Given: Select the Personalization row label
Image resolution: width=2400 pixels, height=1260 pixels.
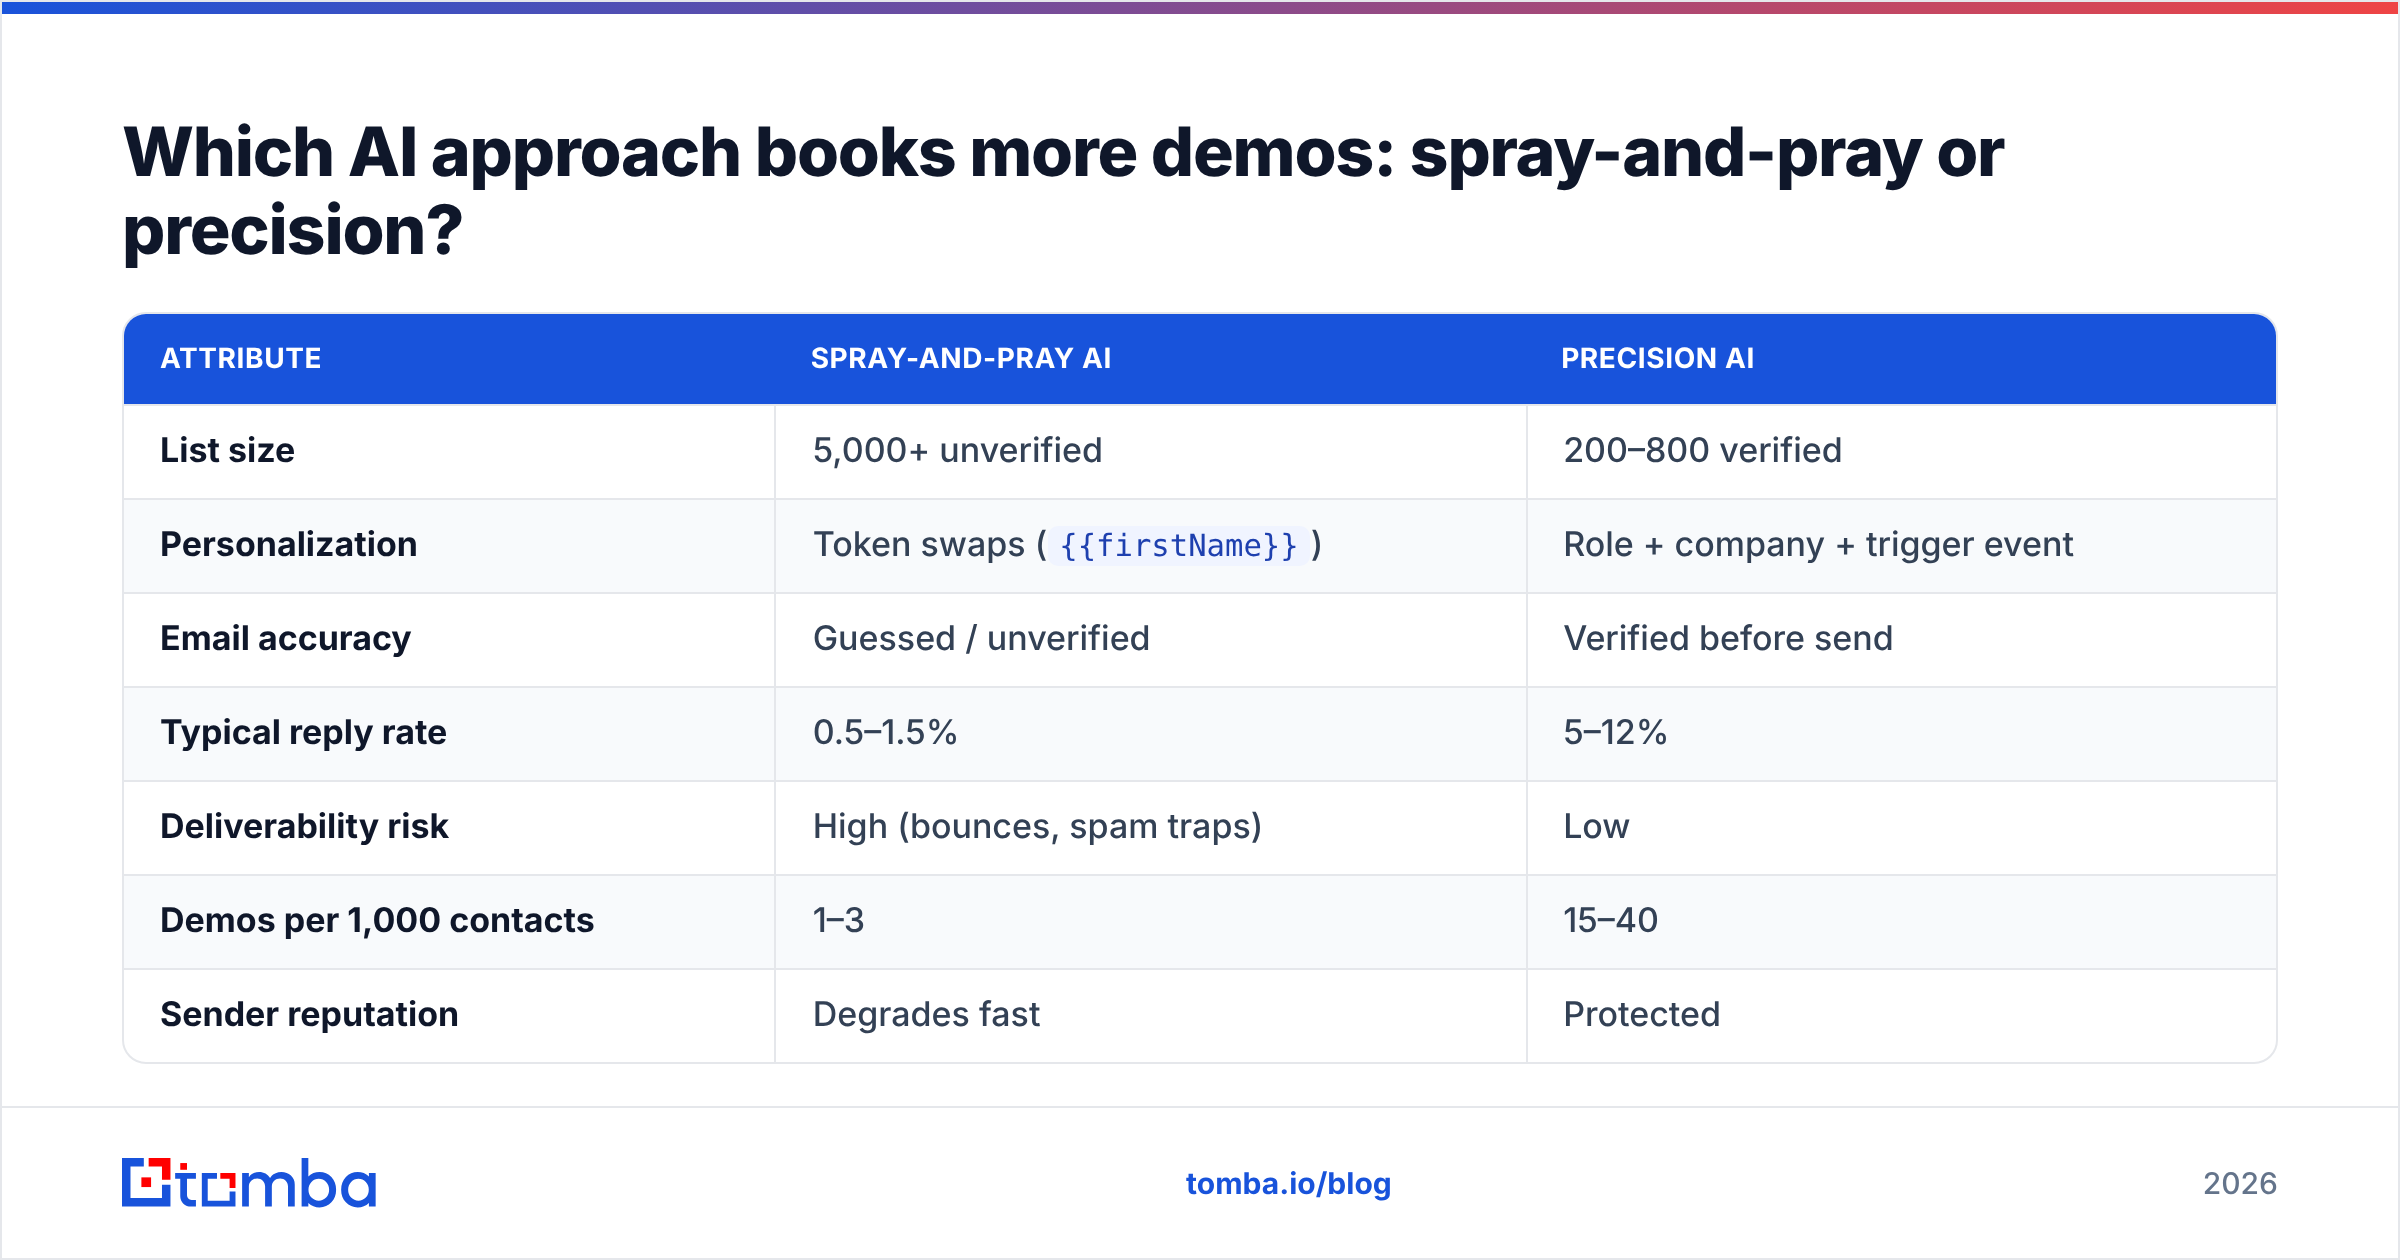Looking at the screenshot, I should pyautogui.click(x=289, y=544).
